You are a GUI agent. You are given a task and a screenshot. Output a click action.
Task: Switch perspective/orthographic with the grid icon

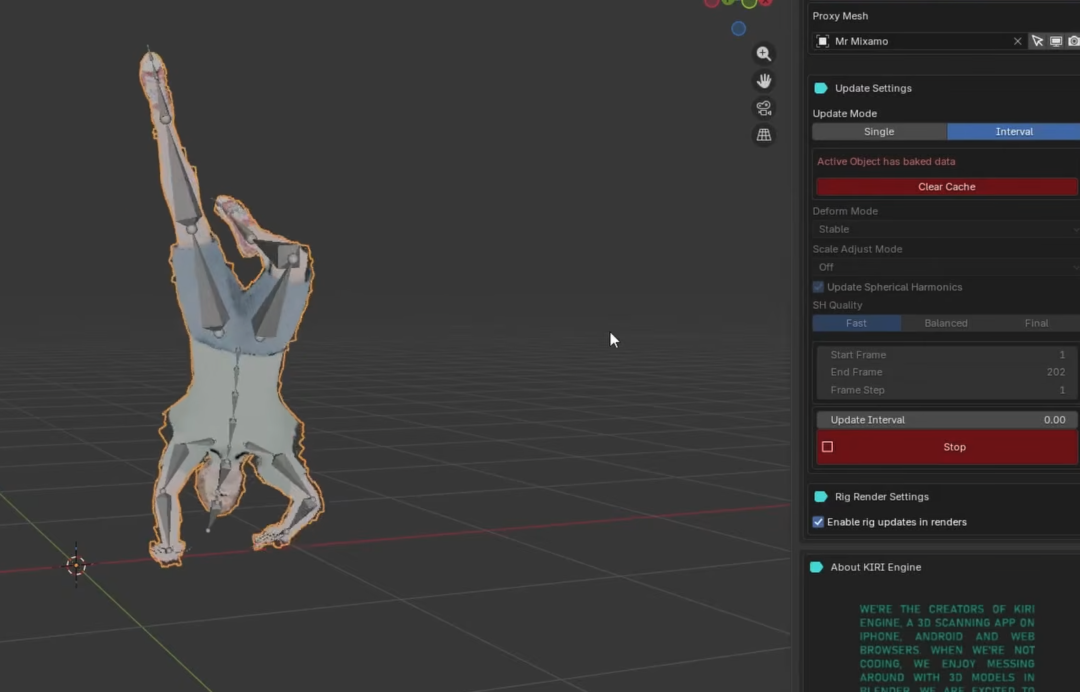click(x=763, y=135)
